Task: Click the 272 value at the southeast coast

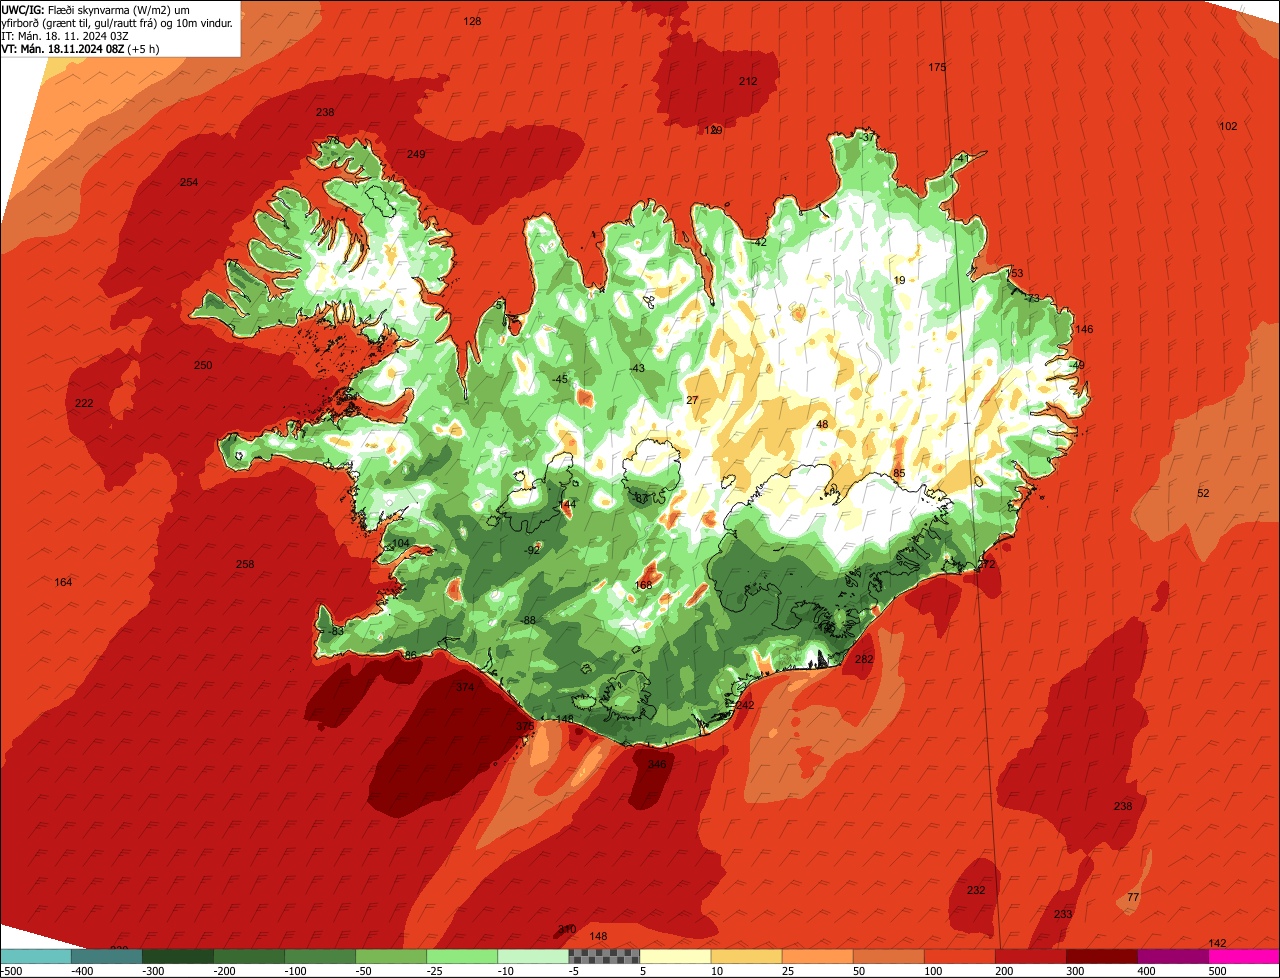Action: 987,565
